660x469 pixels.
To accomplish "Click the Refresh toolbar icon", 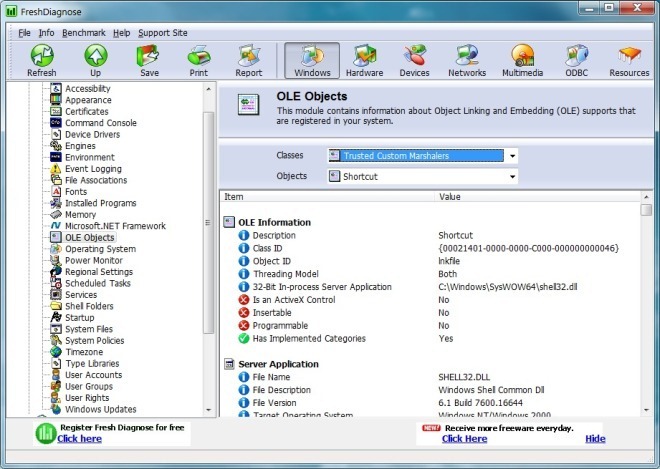I will tap(42, 61).
